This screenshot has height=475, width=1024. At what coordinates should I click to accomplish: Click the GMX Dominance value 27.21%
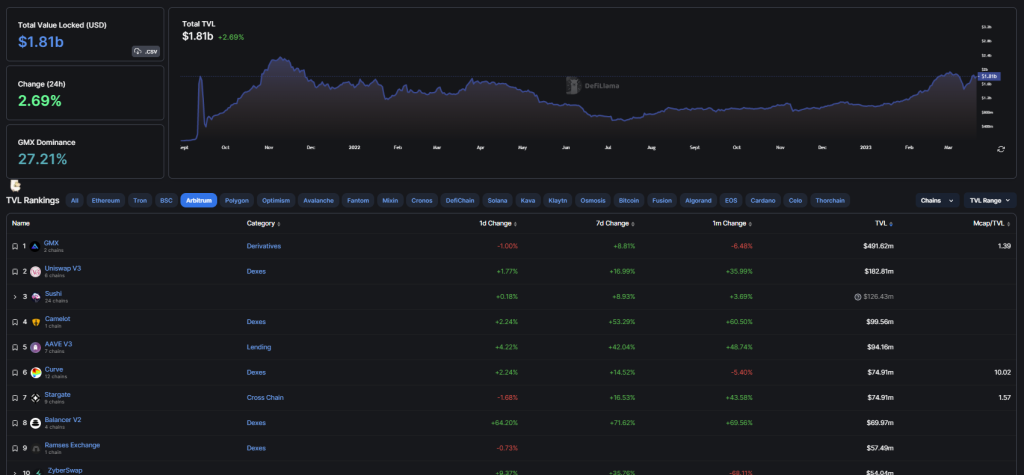(x=42, y=159)
